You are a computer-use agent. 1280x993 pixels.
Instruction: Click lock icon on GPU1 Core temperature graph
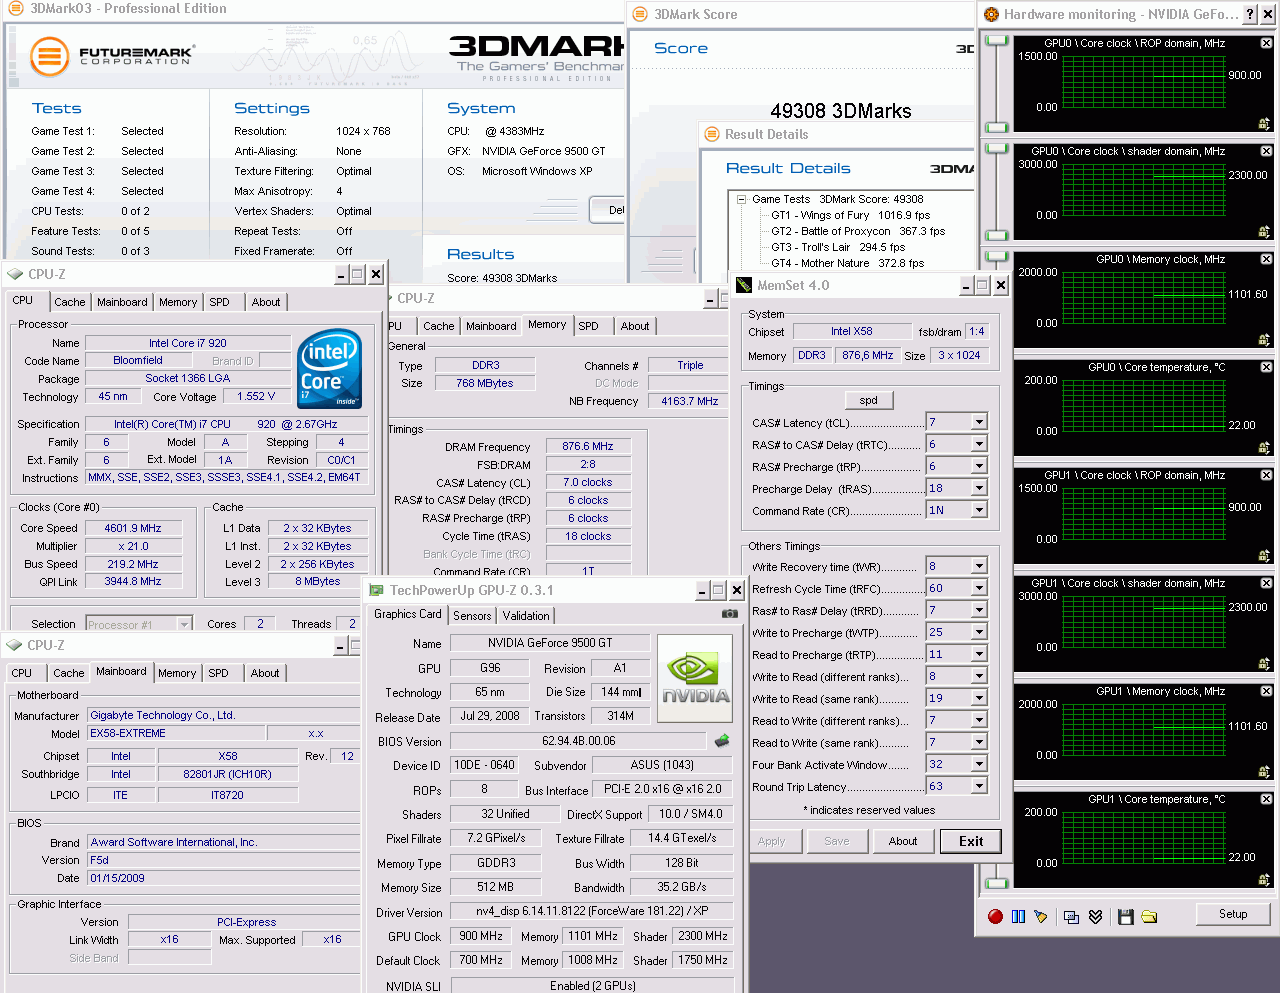click(1264, 880)
